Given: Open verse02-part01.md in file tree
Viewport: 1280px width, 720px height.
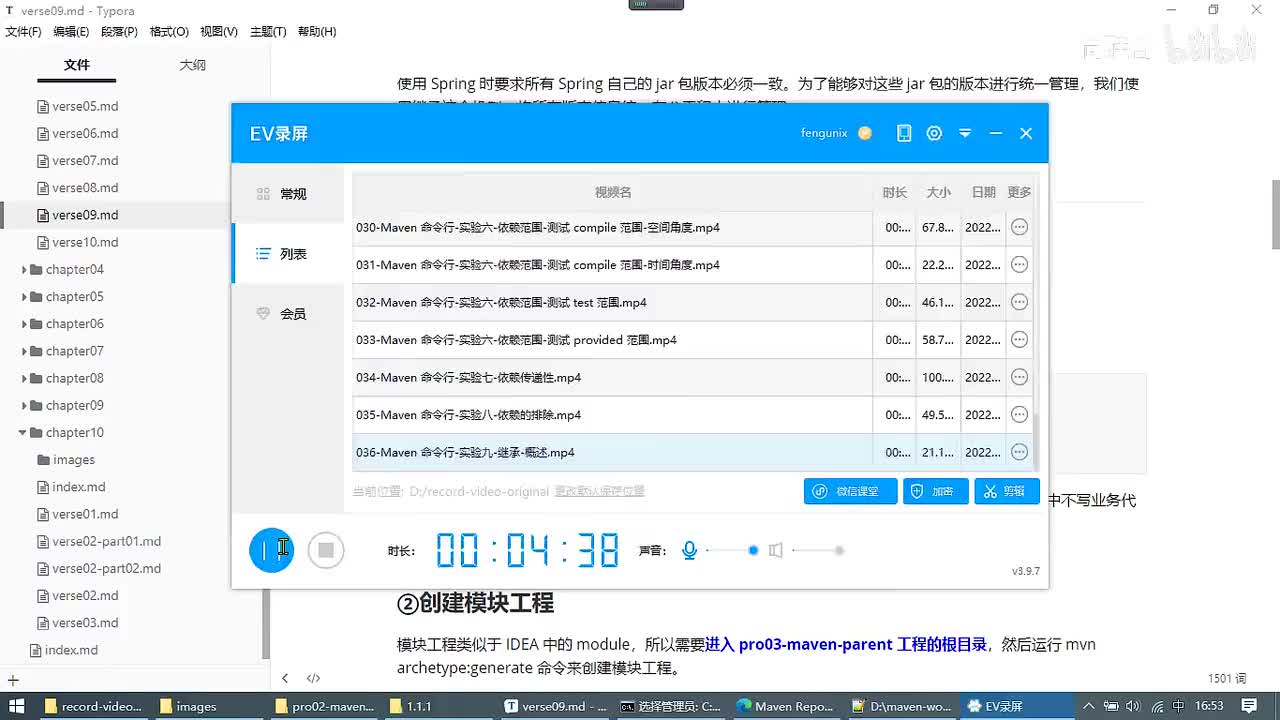Looking at the screenshot, I should pyautogui.click(x=99, y=541).
